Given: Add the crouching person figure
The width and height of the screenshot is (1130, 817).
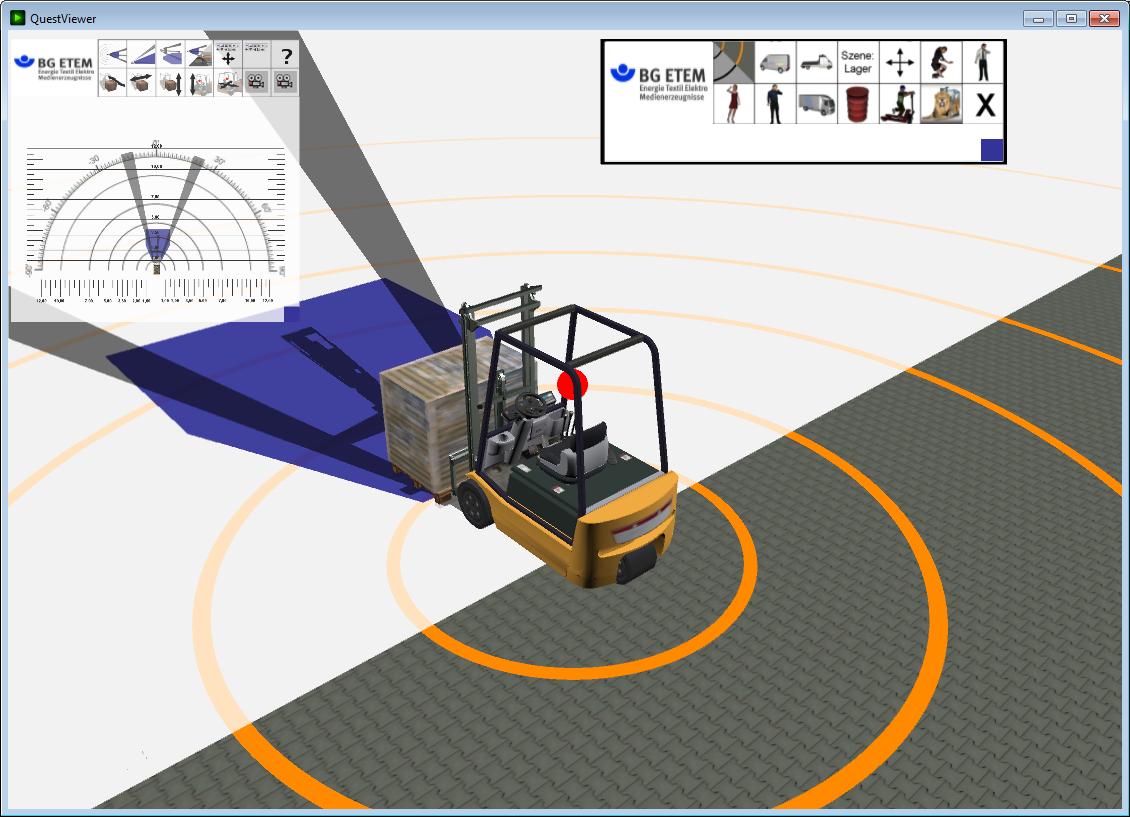Looking at the screenshot, I should tap(941, 62).
